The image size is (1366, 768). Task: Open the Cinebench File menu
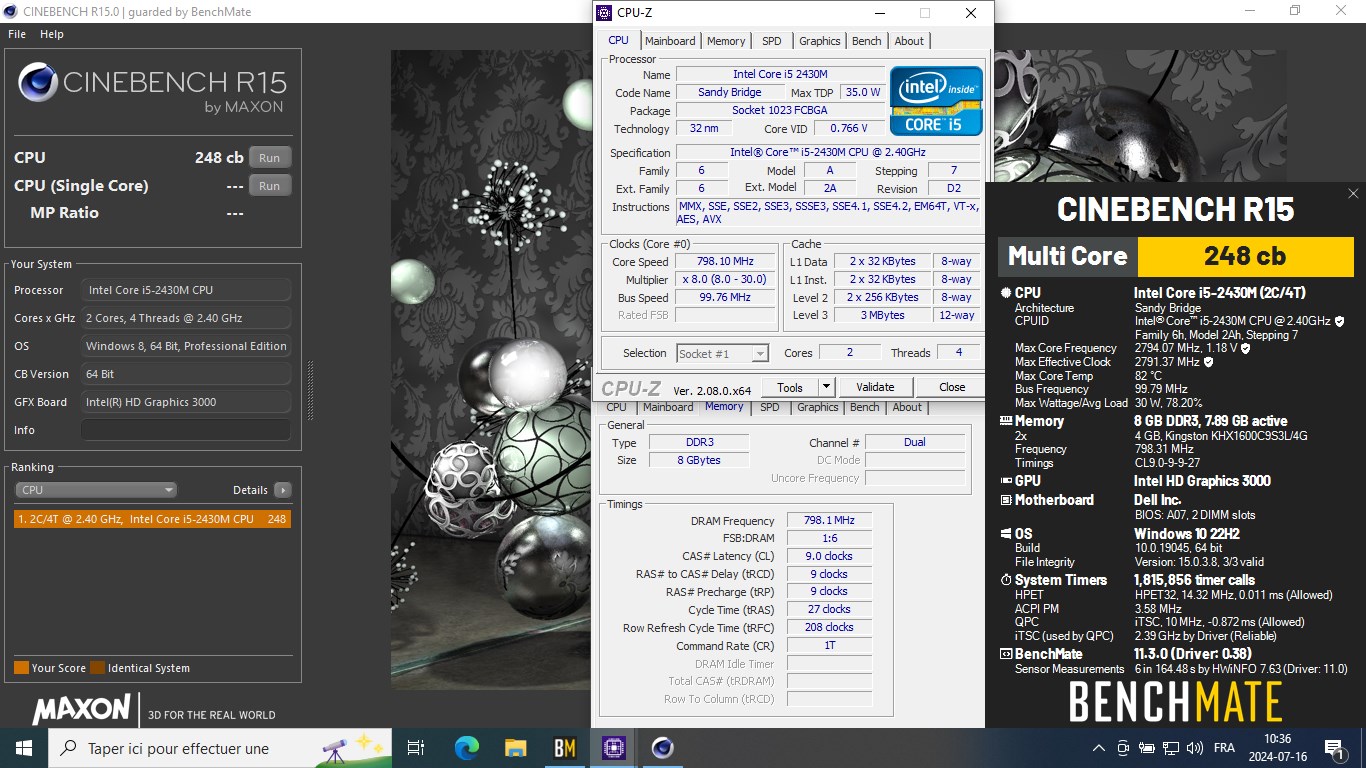[x=17, y=34]
